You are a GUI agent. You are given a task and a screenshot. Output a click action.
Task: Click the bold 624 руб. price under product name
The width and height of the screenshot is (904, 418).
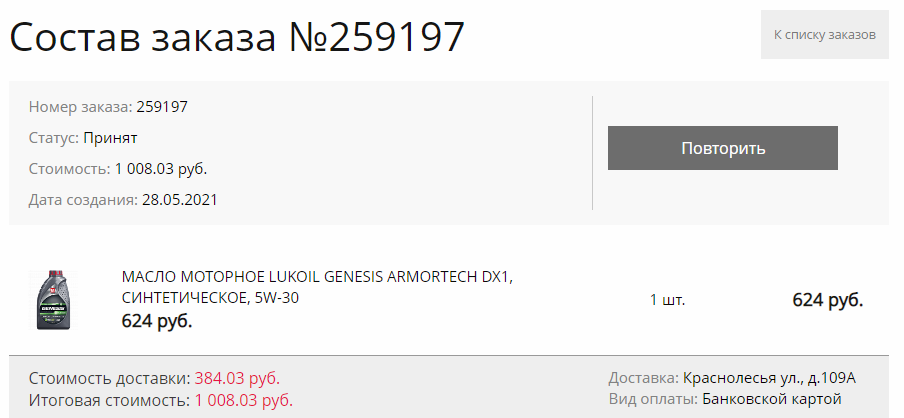tap(157, 321)
